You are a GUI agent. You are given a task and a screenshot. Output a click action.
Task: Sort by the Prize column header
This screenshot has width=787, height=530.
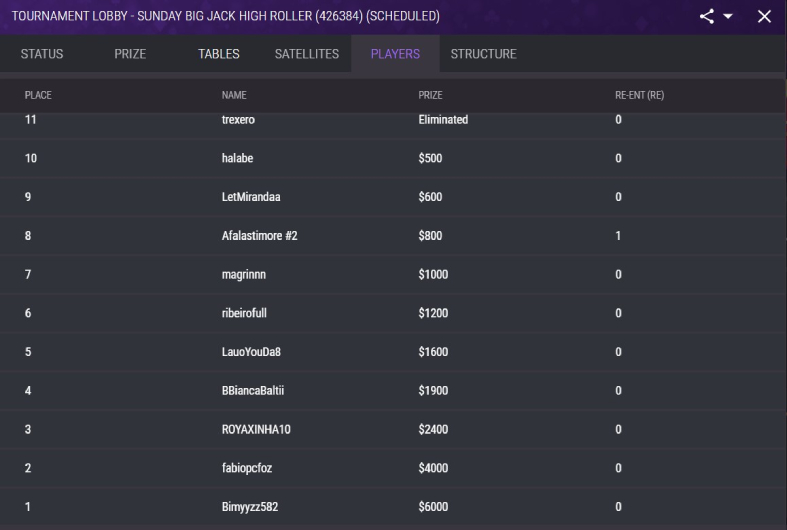(x=431, y=95)
